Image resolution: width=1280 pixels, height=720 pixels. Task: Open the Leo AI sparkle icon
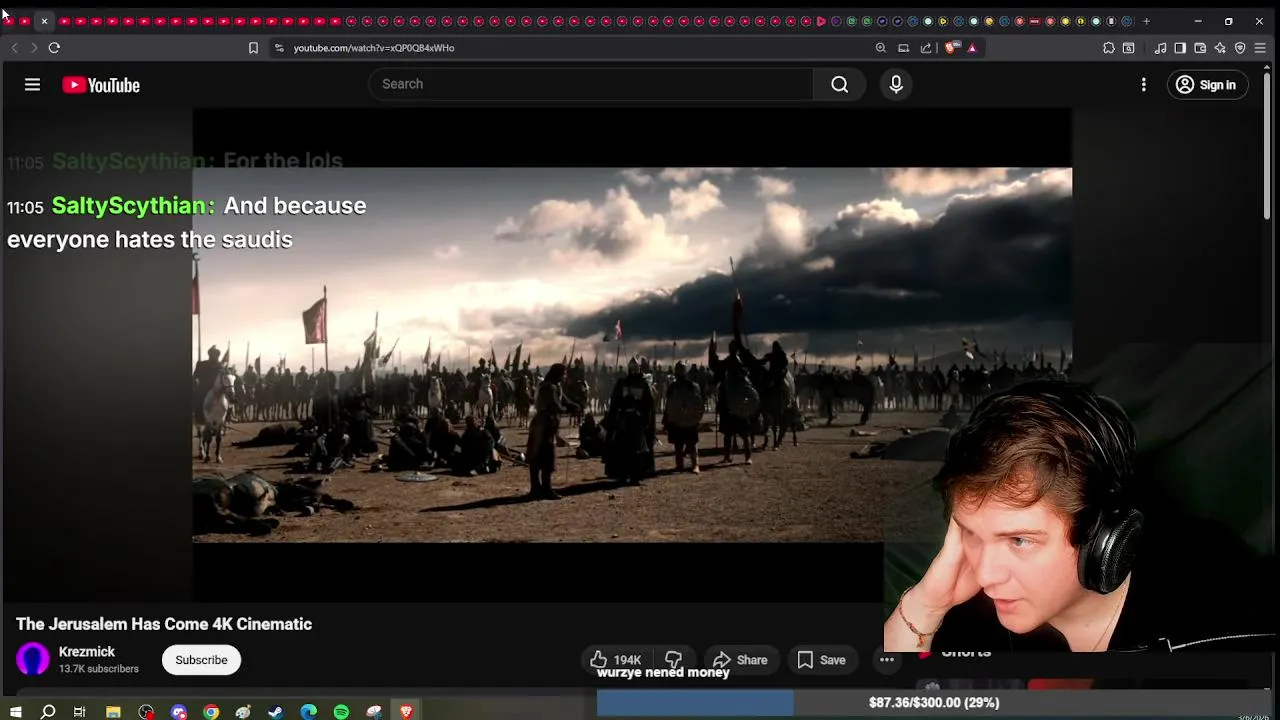coord(1220,48)
